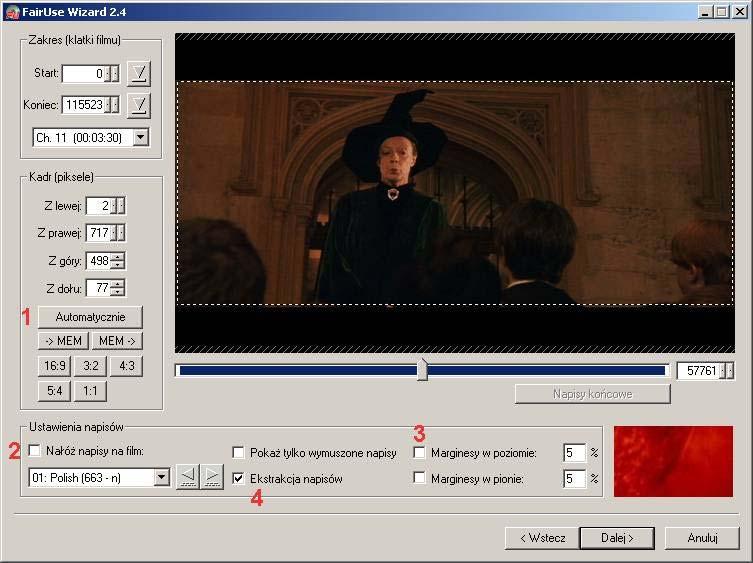
Task: Store crop with -> MEM button
Action: [63, 341]
